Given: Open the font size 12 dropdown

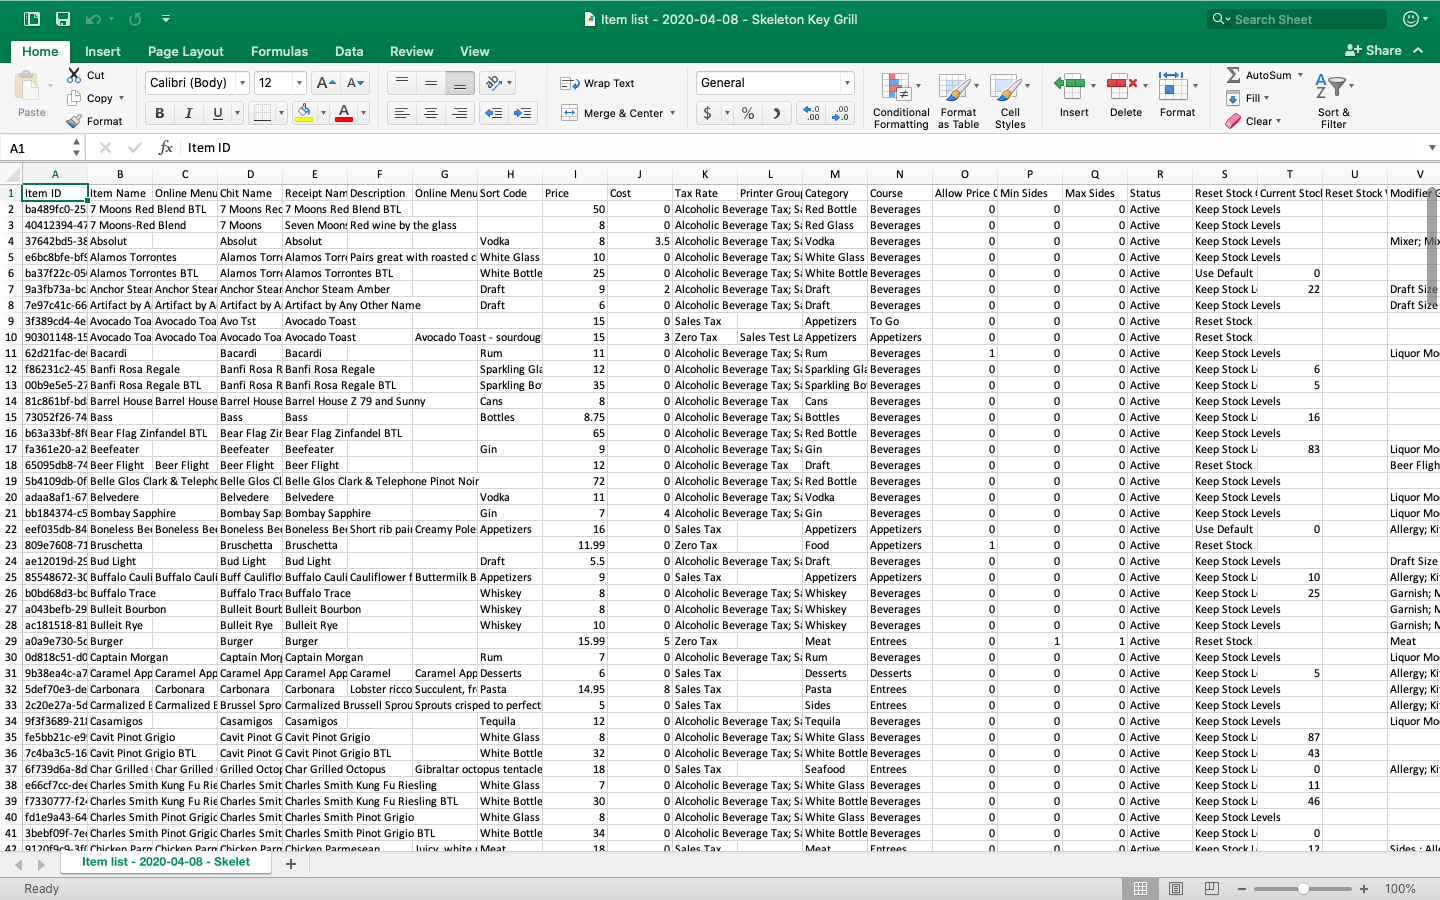Looking at the screenshot, I should [x=299, y=83].
